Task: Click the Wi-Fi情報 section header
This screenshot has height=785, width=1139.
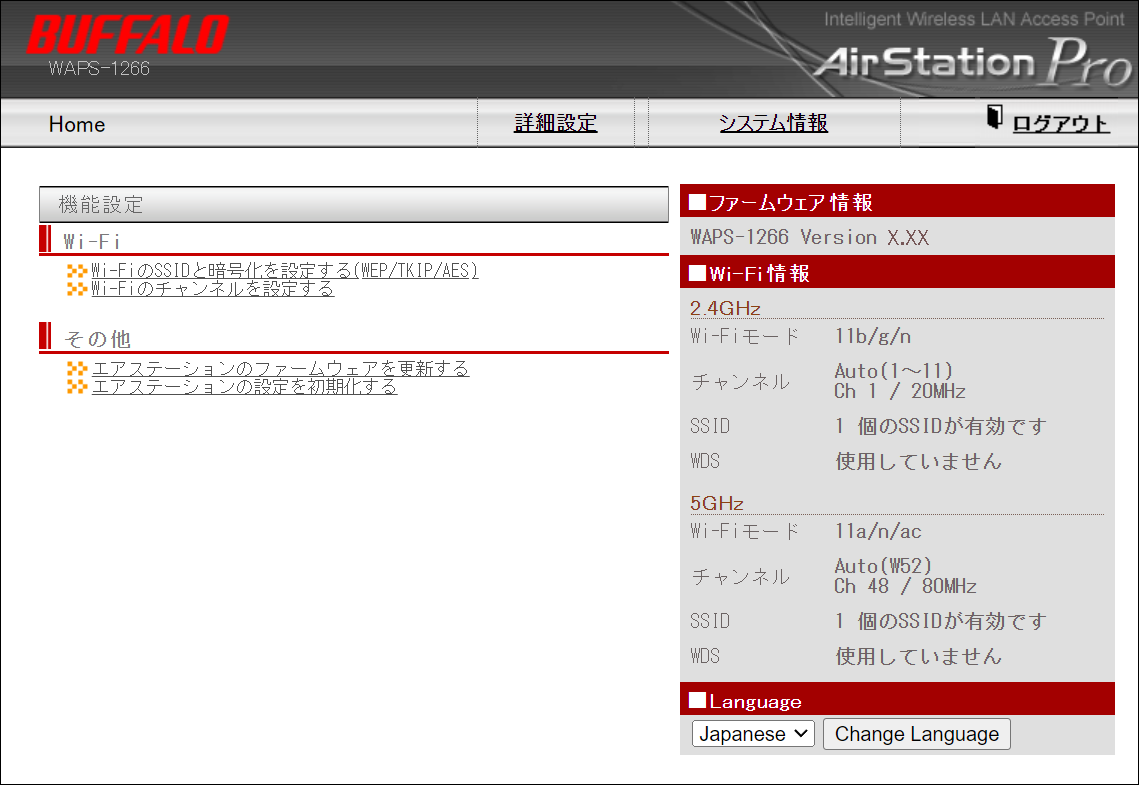Action: tap(896, 274)
